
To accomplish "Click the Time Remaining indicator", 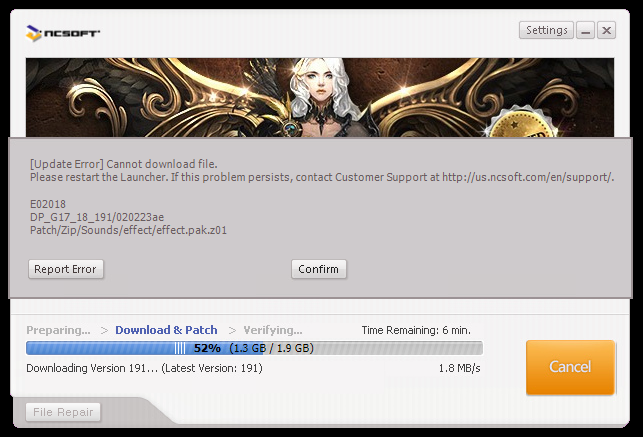I will click(415, 330).
